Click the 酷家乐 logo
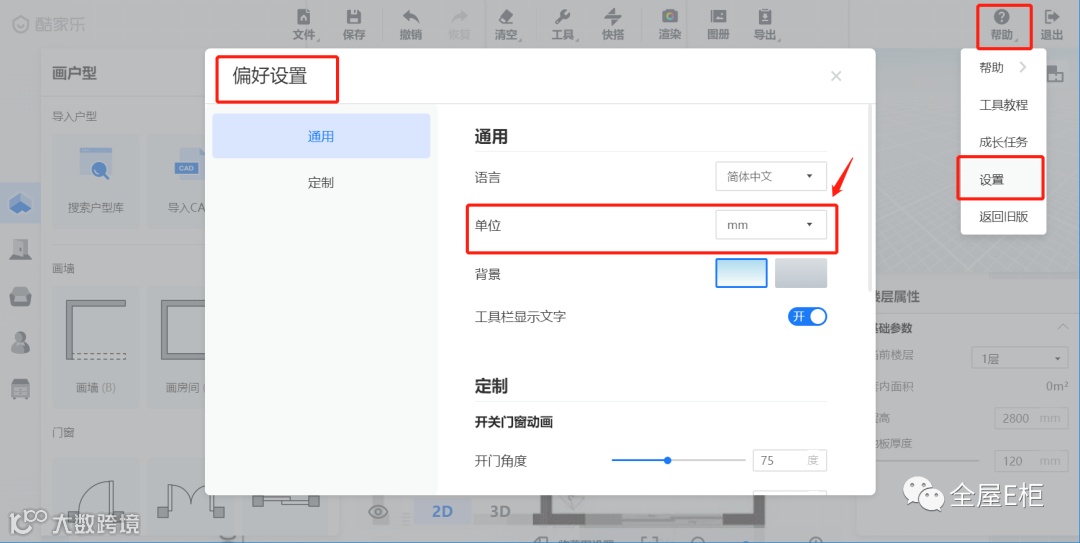The width and height of the screenshot is (1080, 543). 50,25
